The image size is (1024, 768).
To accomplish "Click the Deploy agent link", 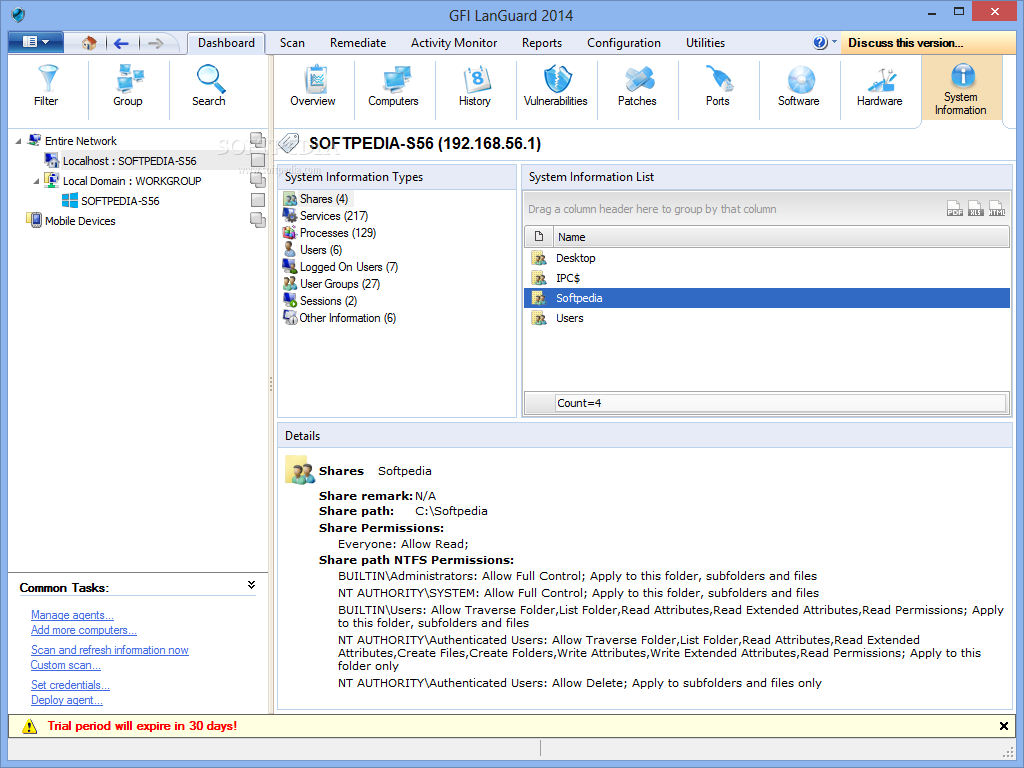I will (67, 699).
